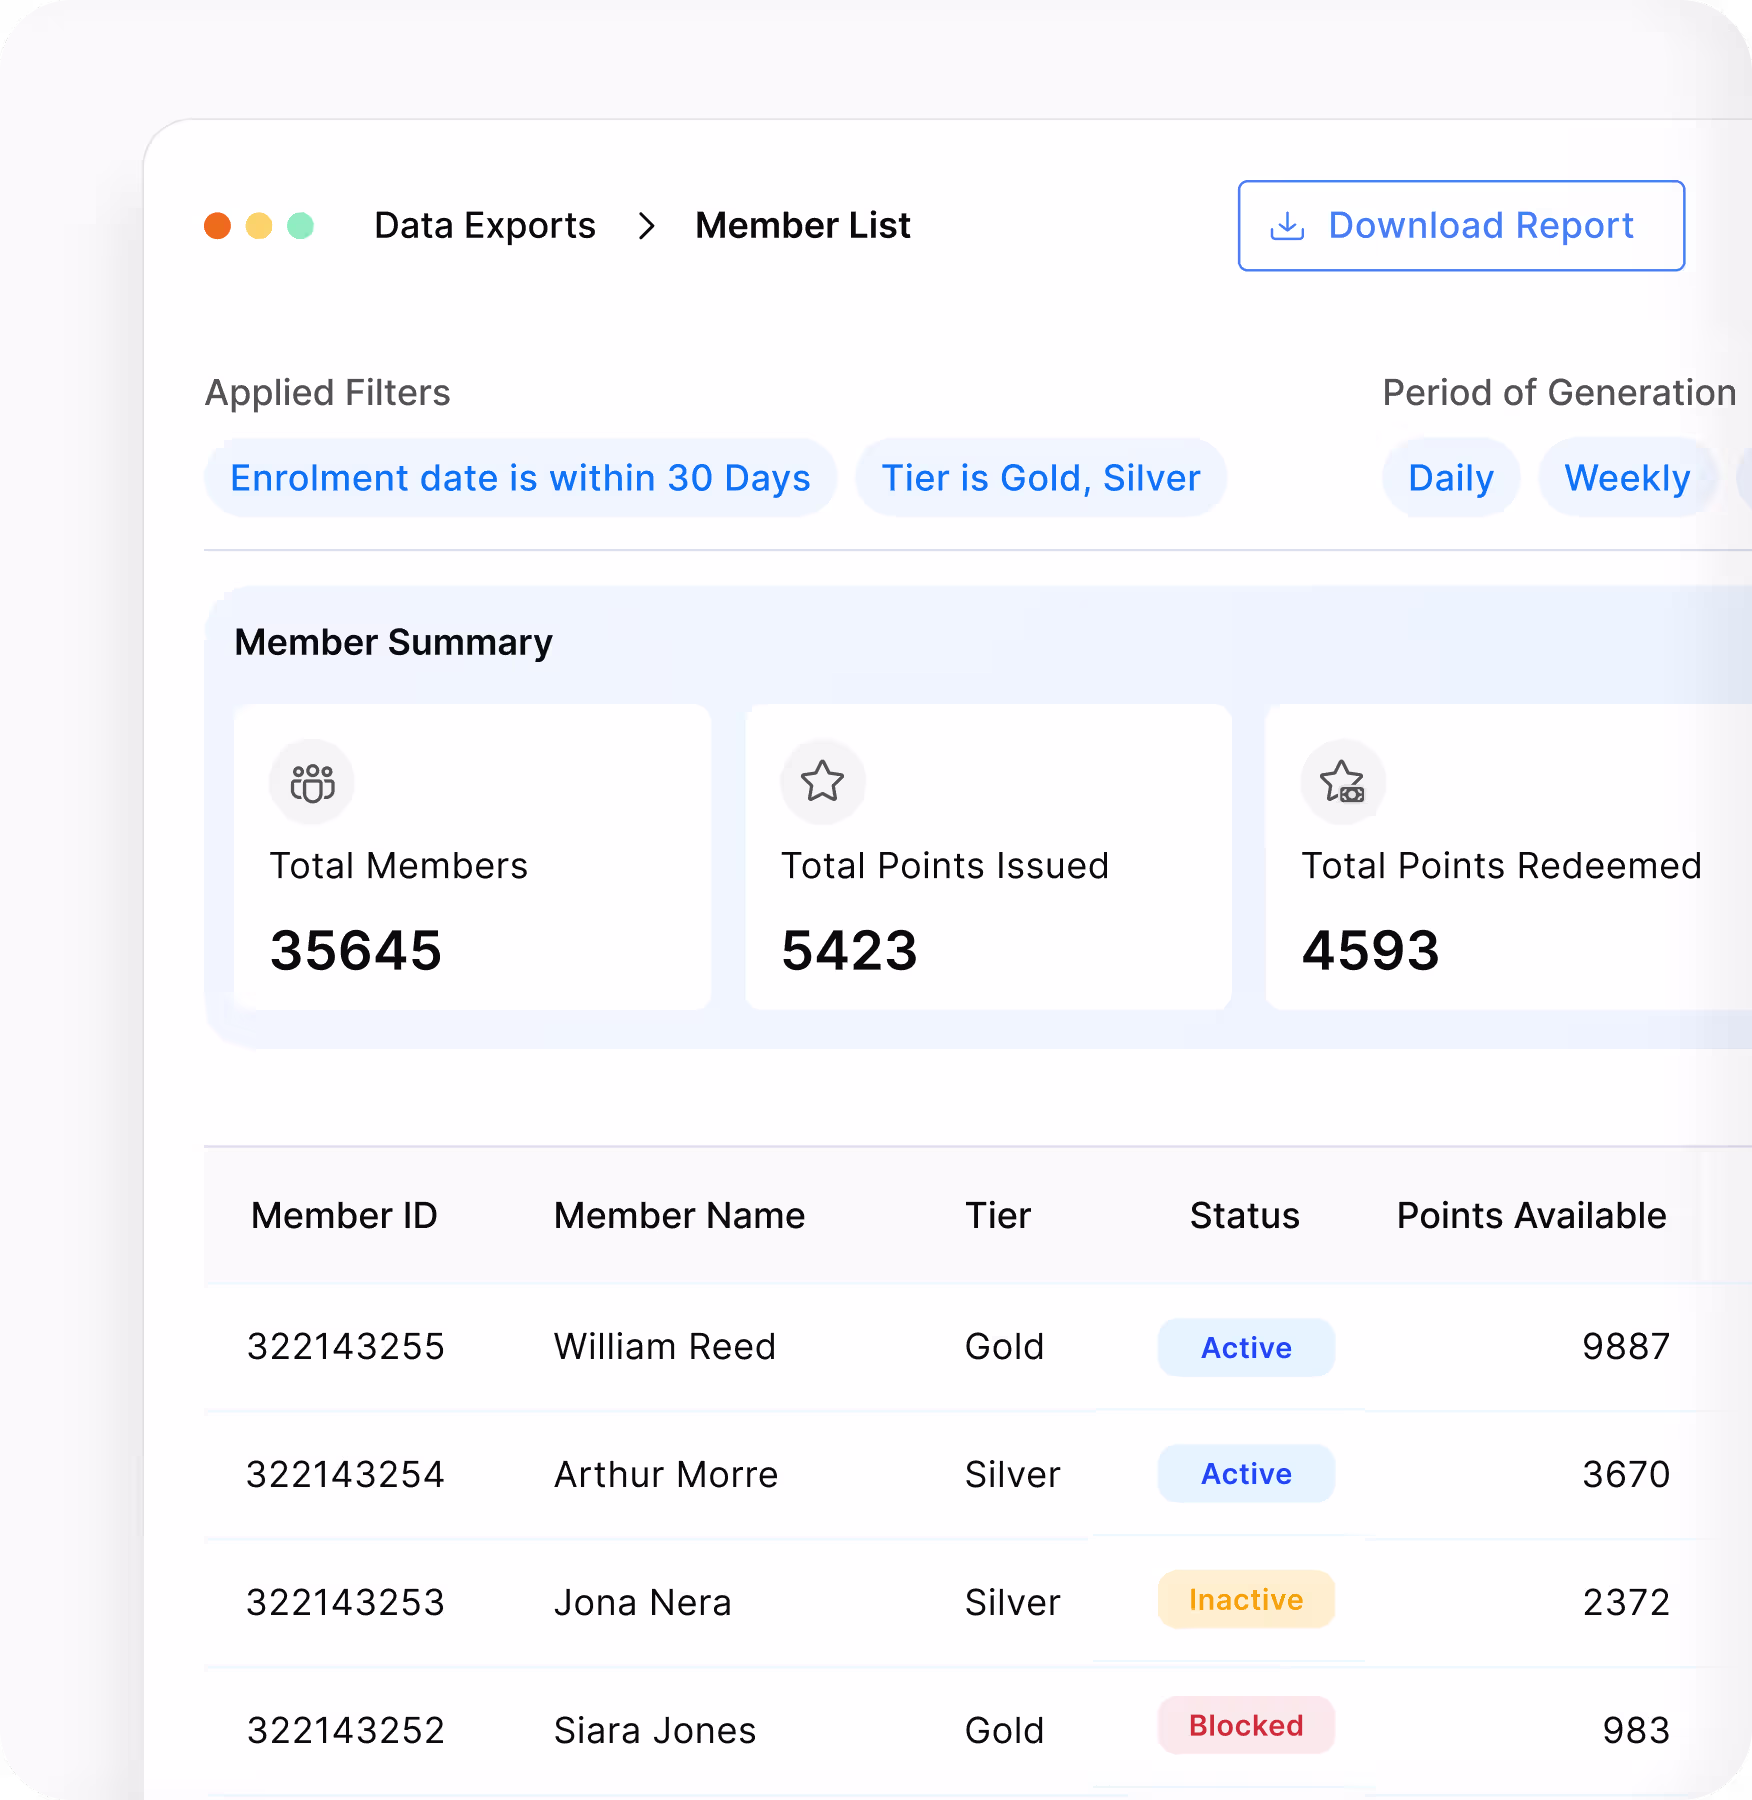
Task: Click the Total Members value 35645
Action: (x=356, y=950)
